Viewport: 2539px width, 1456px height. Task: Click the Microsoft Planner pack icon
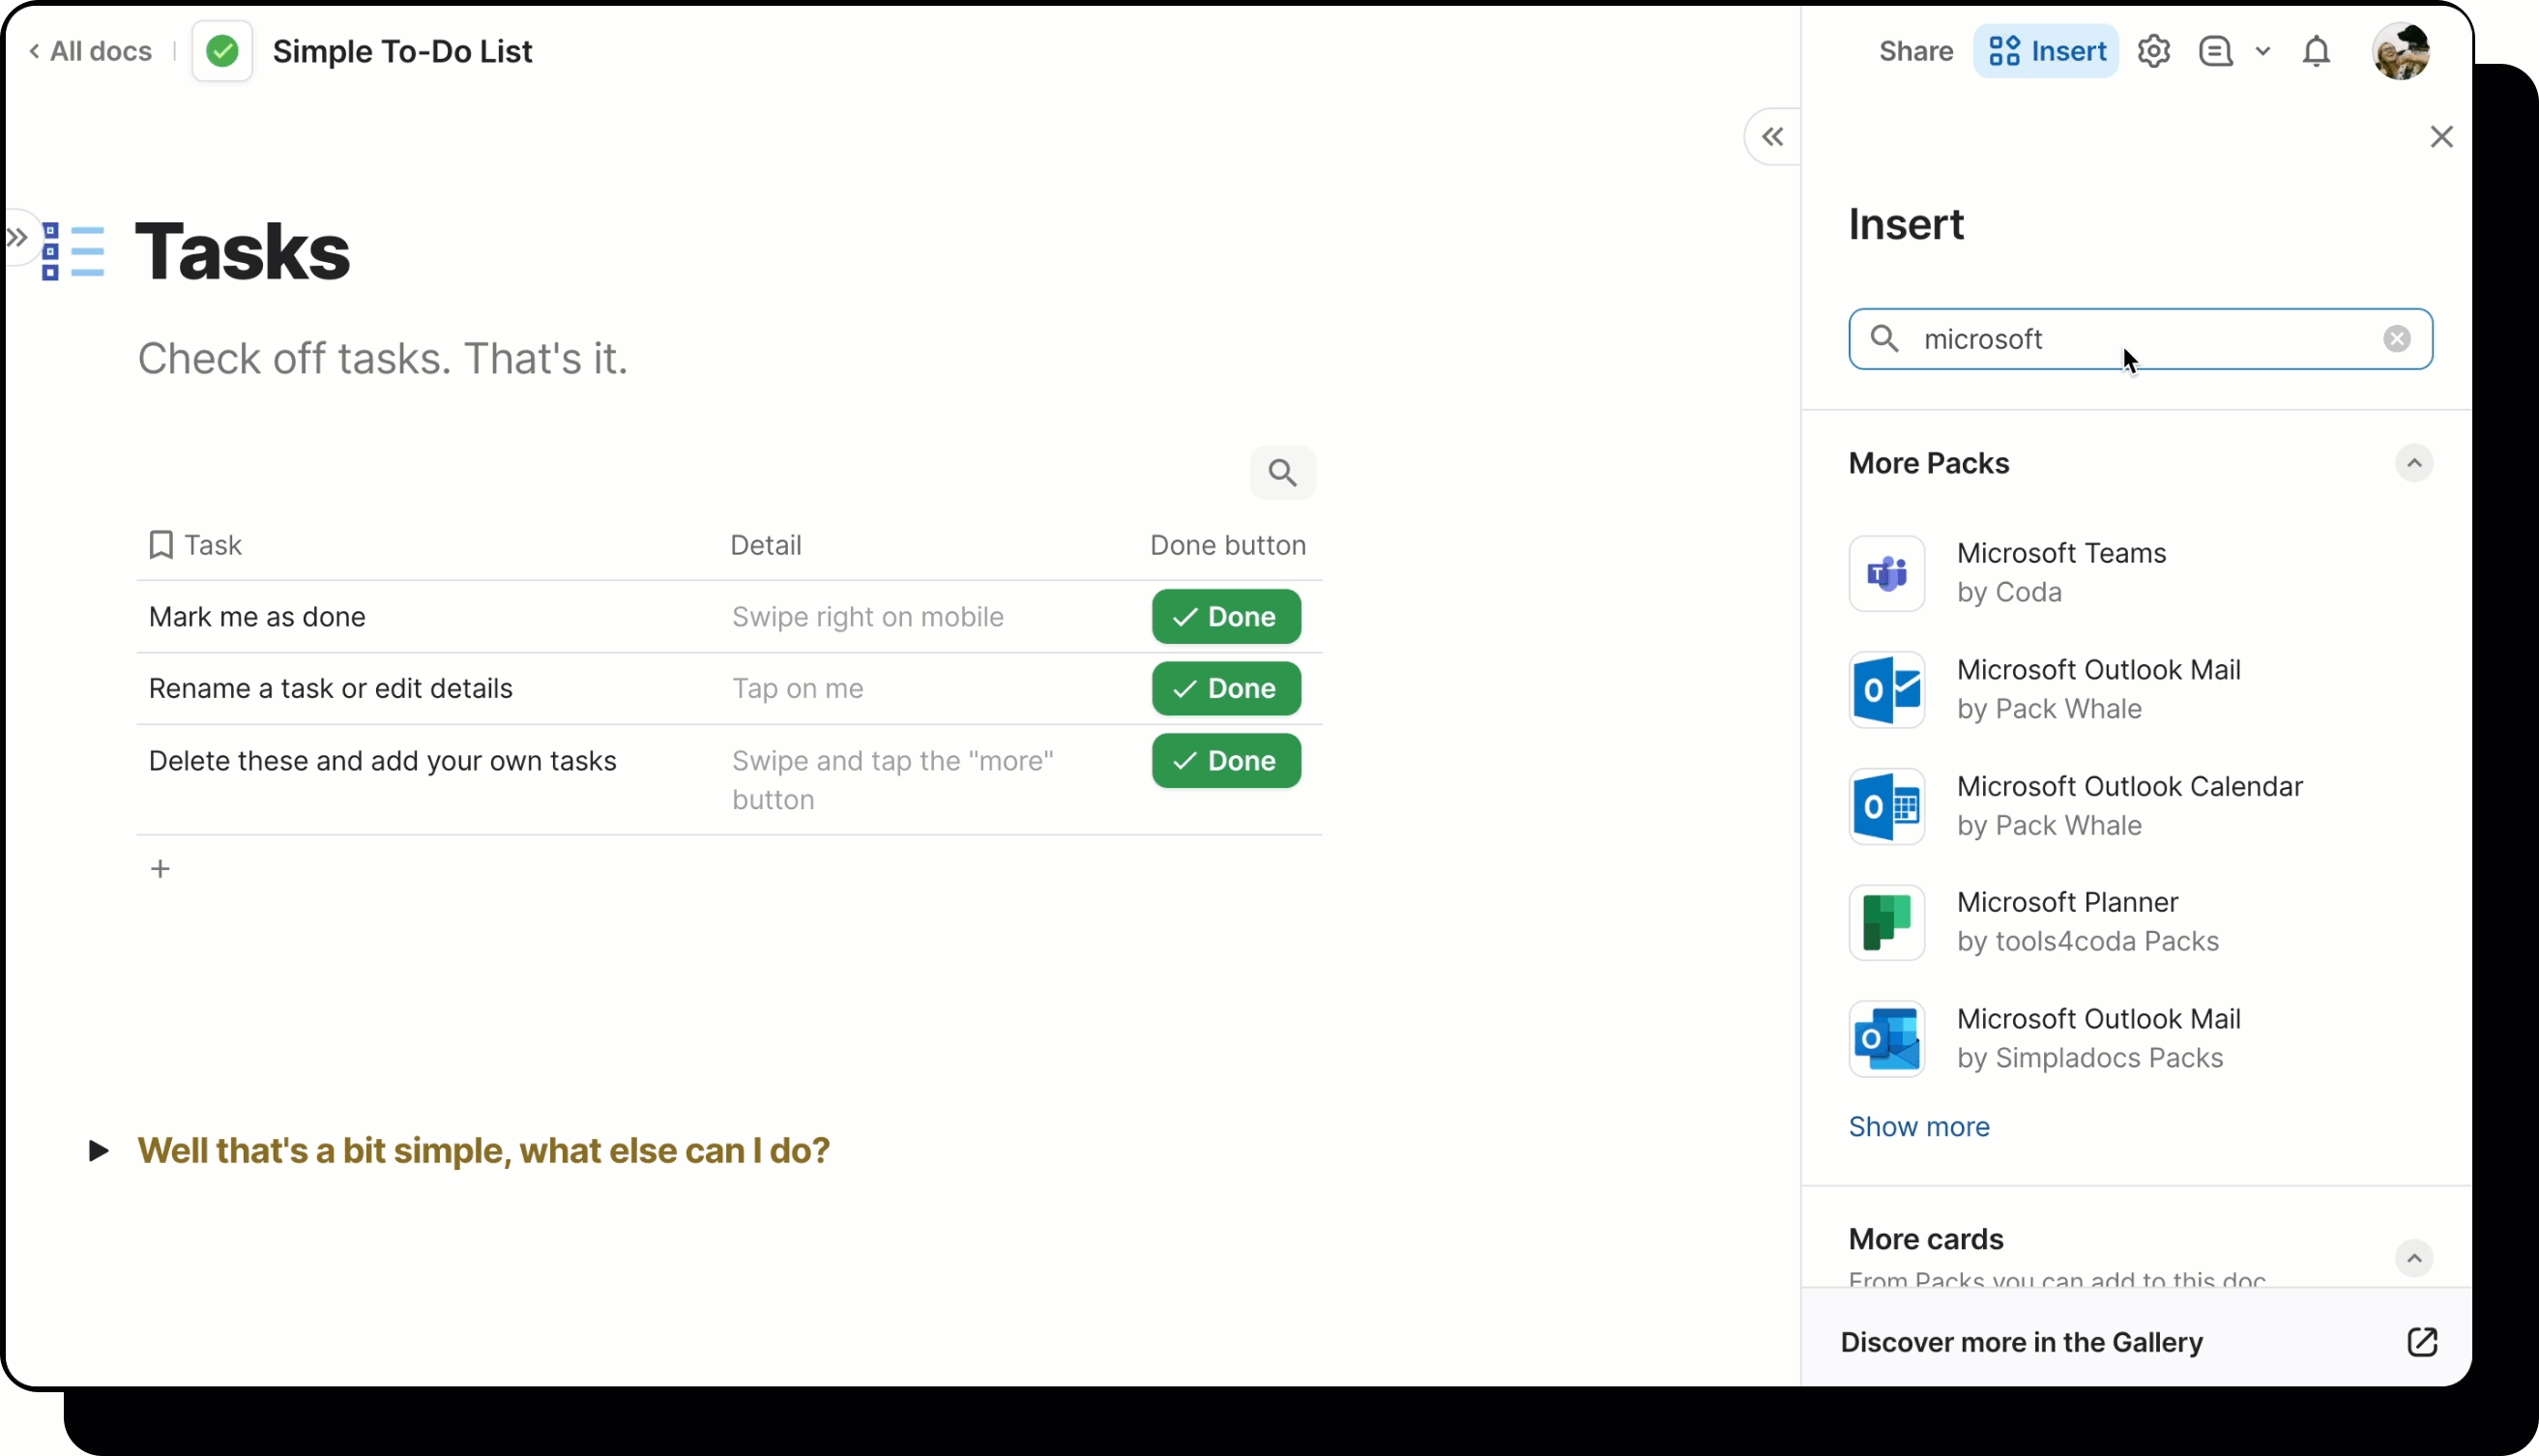(1886, 922)
